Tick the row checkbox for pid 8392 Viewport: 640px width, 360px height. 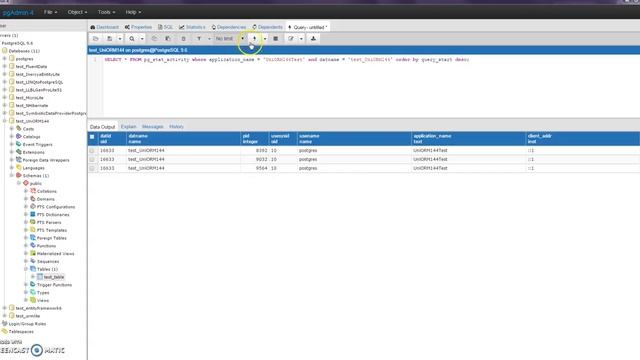92,151
